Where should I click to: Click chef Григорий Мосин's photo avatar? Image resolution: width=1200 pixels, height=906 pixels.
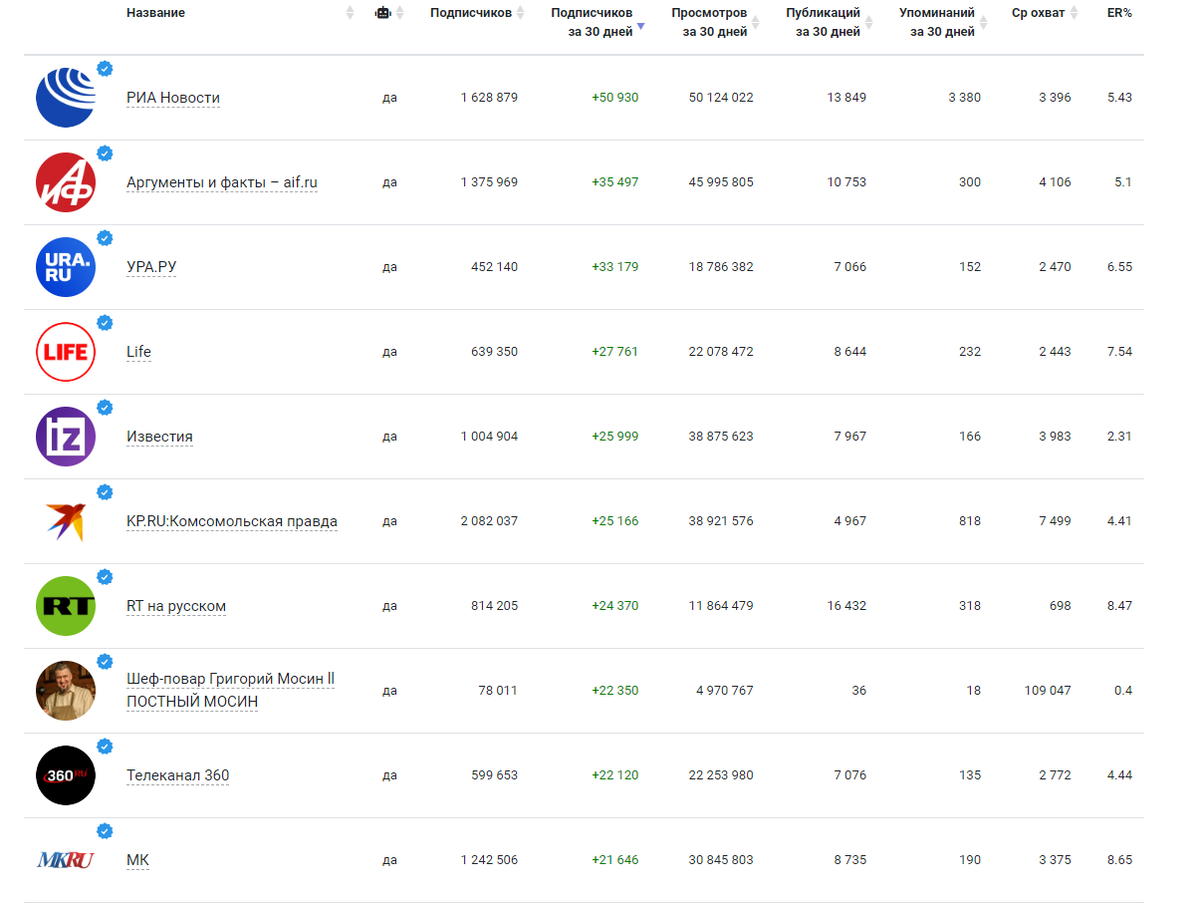coord(65,691)
